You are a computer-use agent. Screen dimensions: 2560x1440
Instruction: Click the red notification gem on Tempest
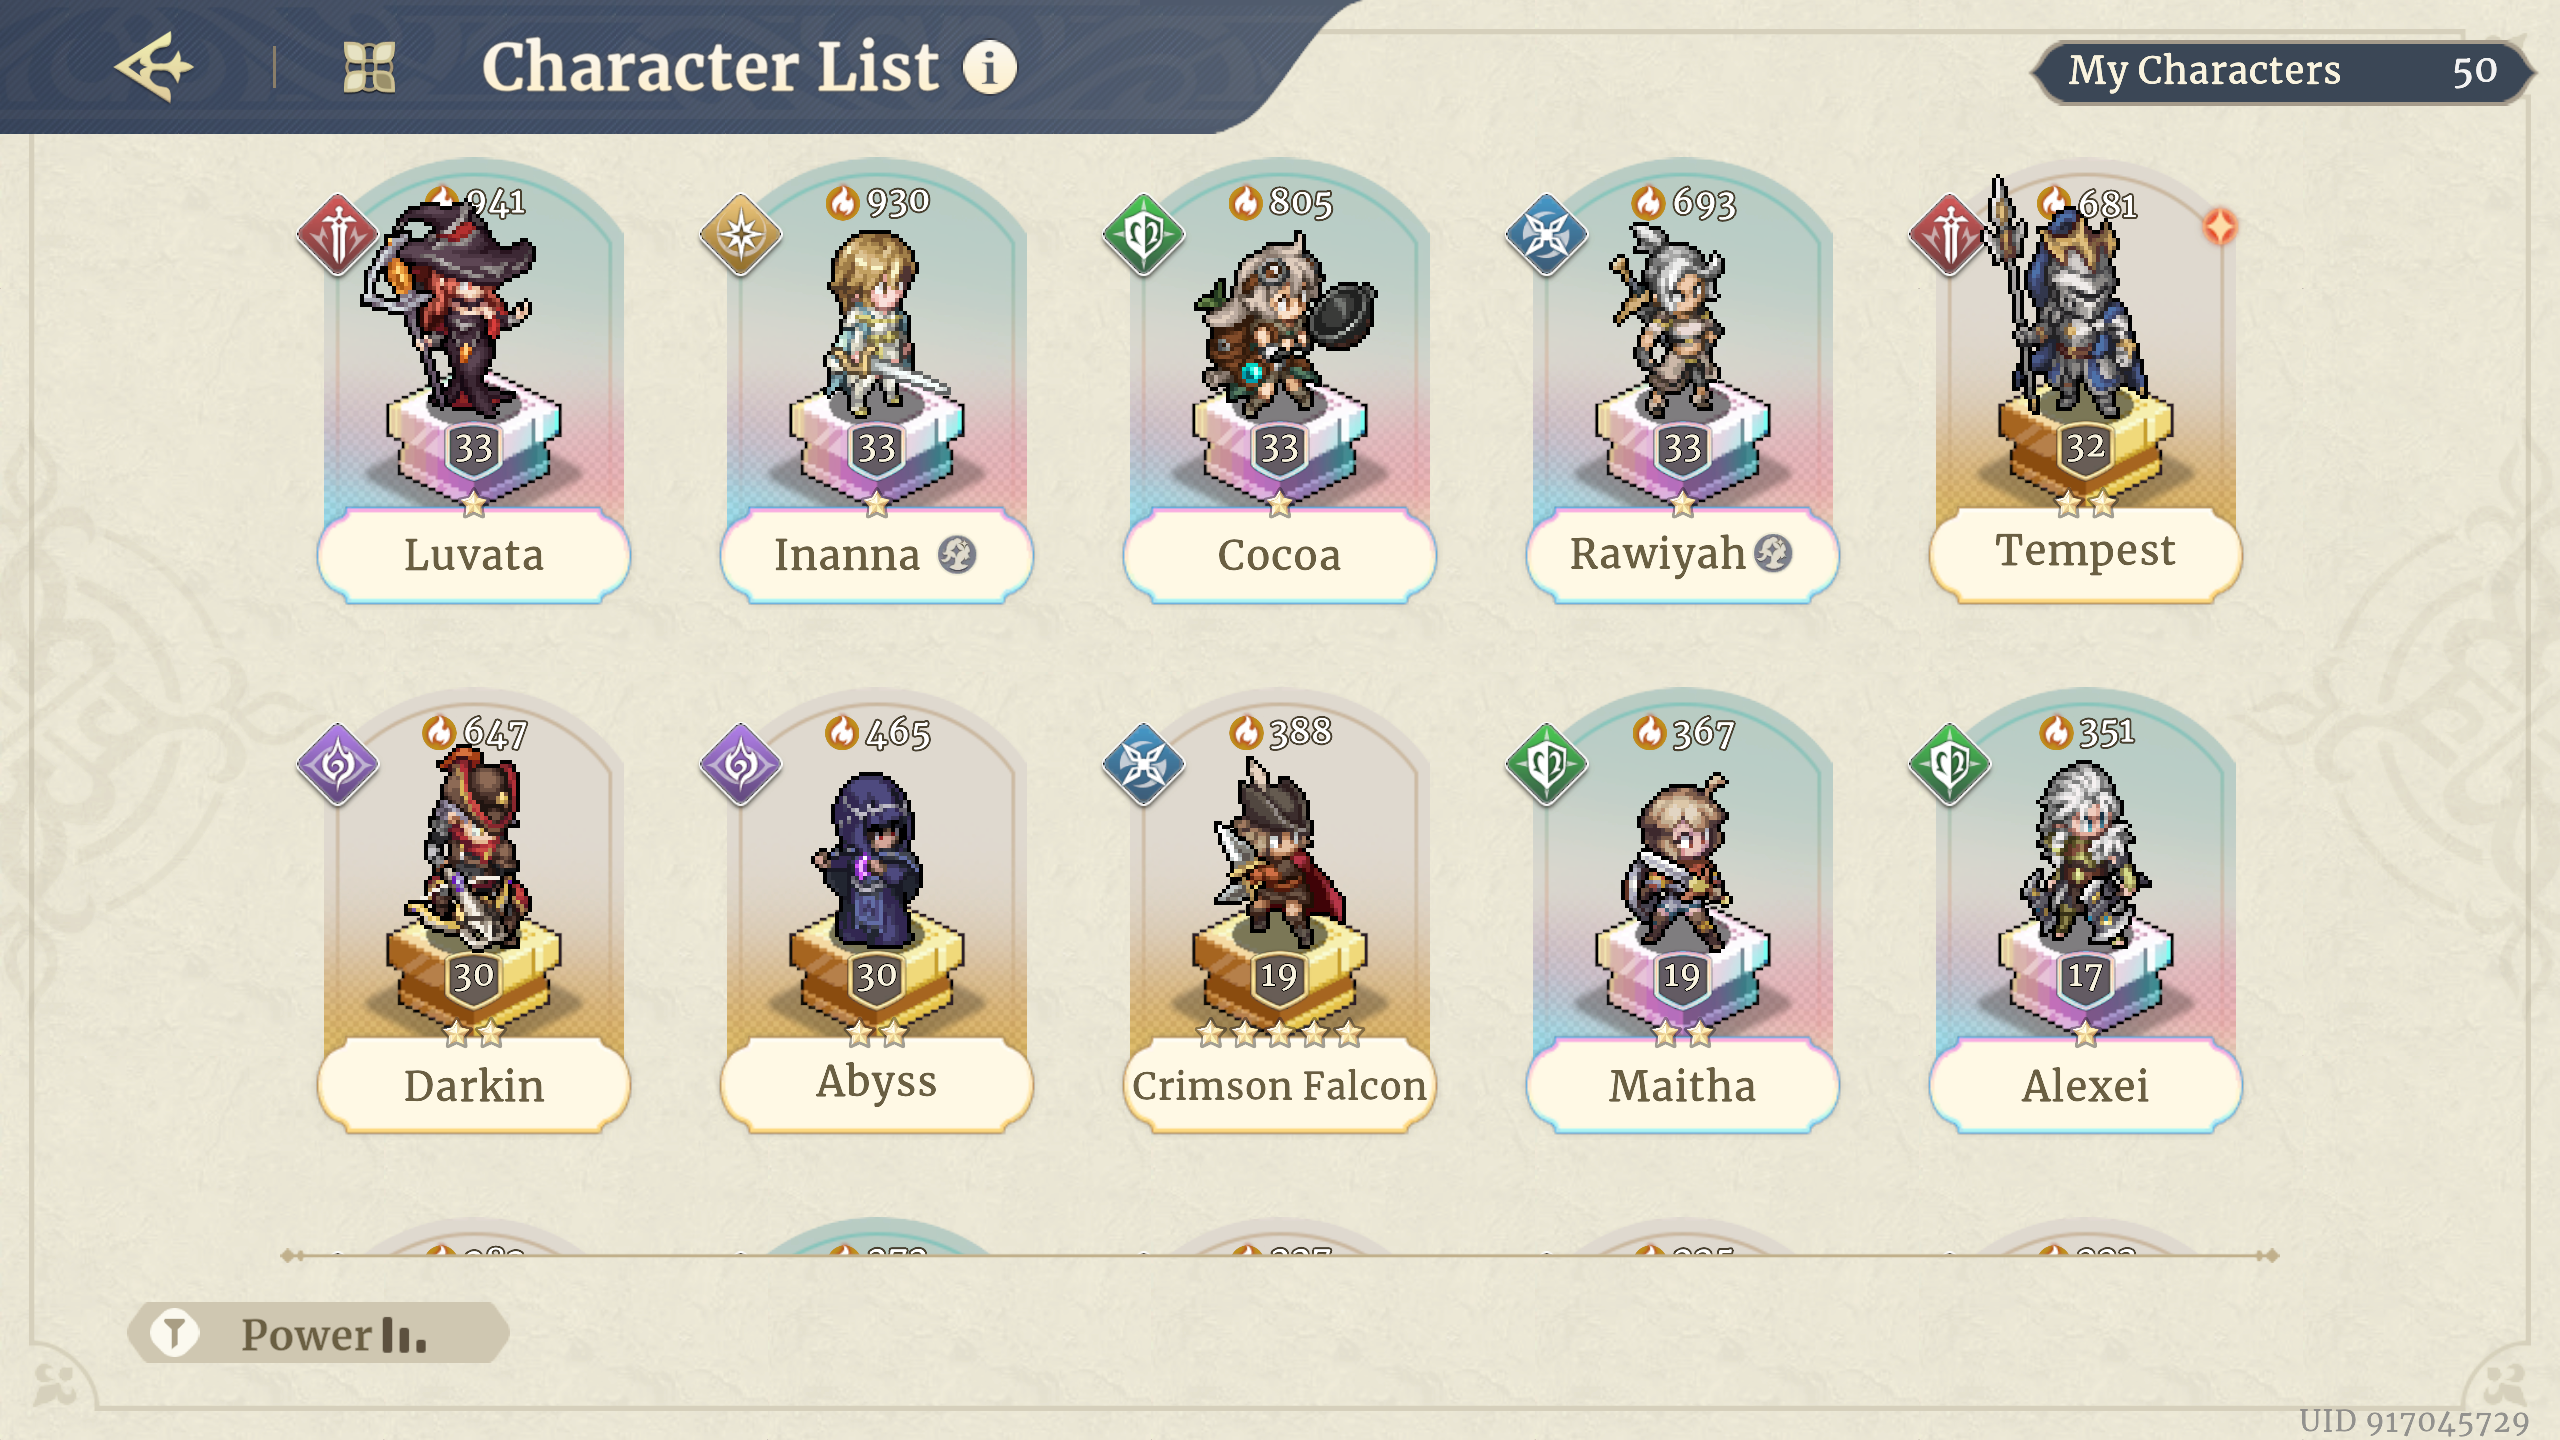pyautogui.click(x=2220, y=227)
